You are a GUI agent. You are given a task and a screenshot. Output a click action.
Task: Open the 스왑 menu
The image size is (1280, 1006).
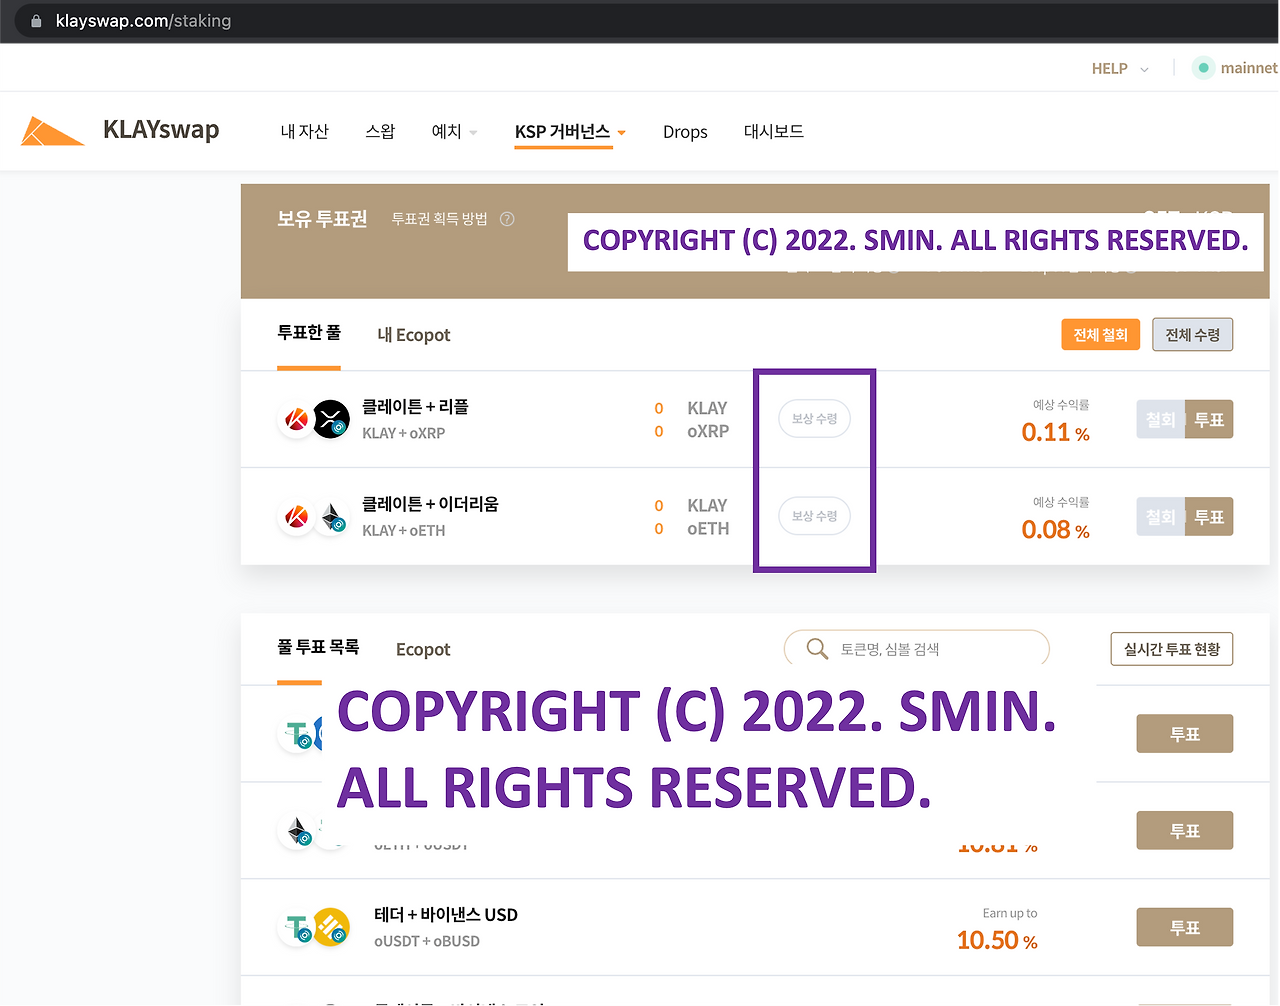pos(380,132)
